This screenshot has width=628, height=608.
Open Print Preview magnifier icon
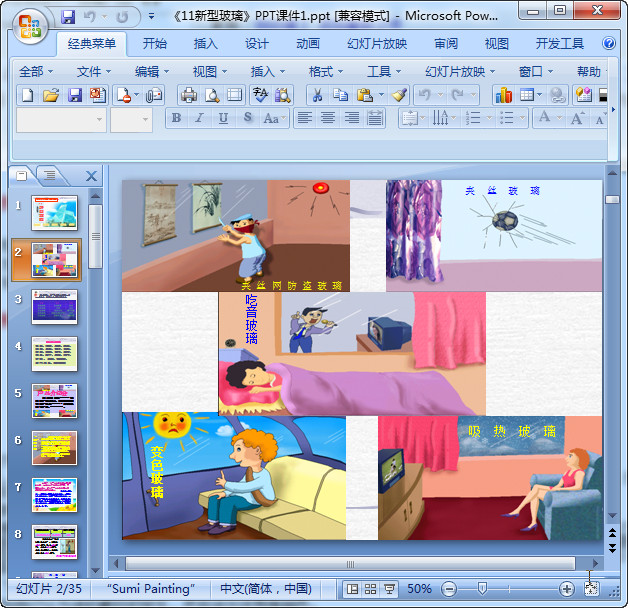212,95
